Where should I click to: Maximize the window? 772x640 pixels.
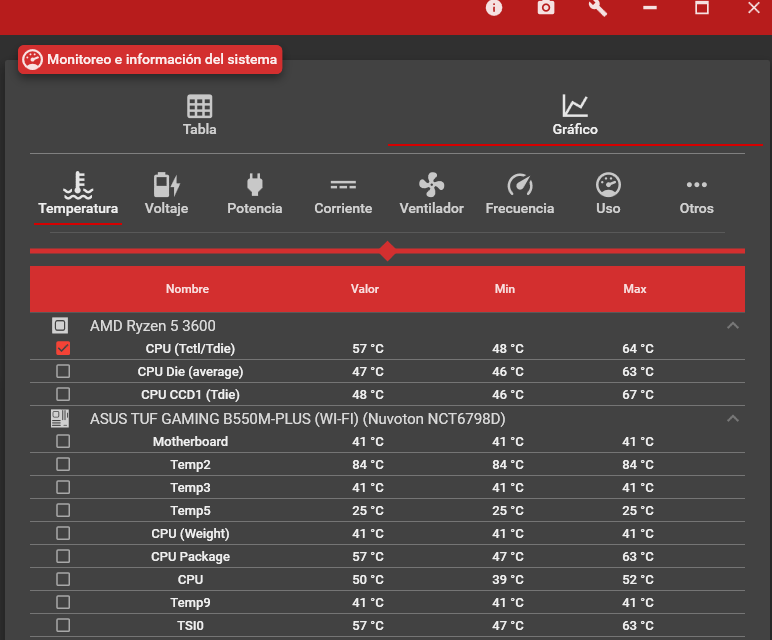702,8
